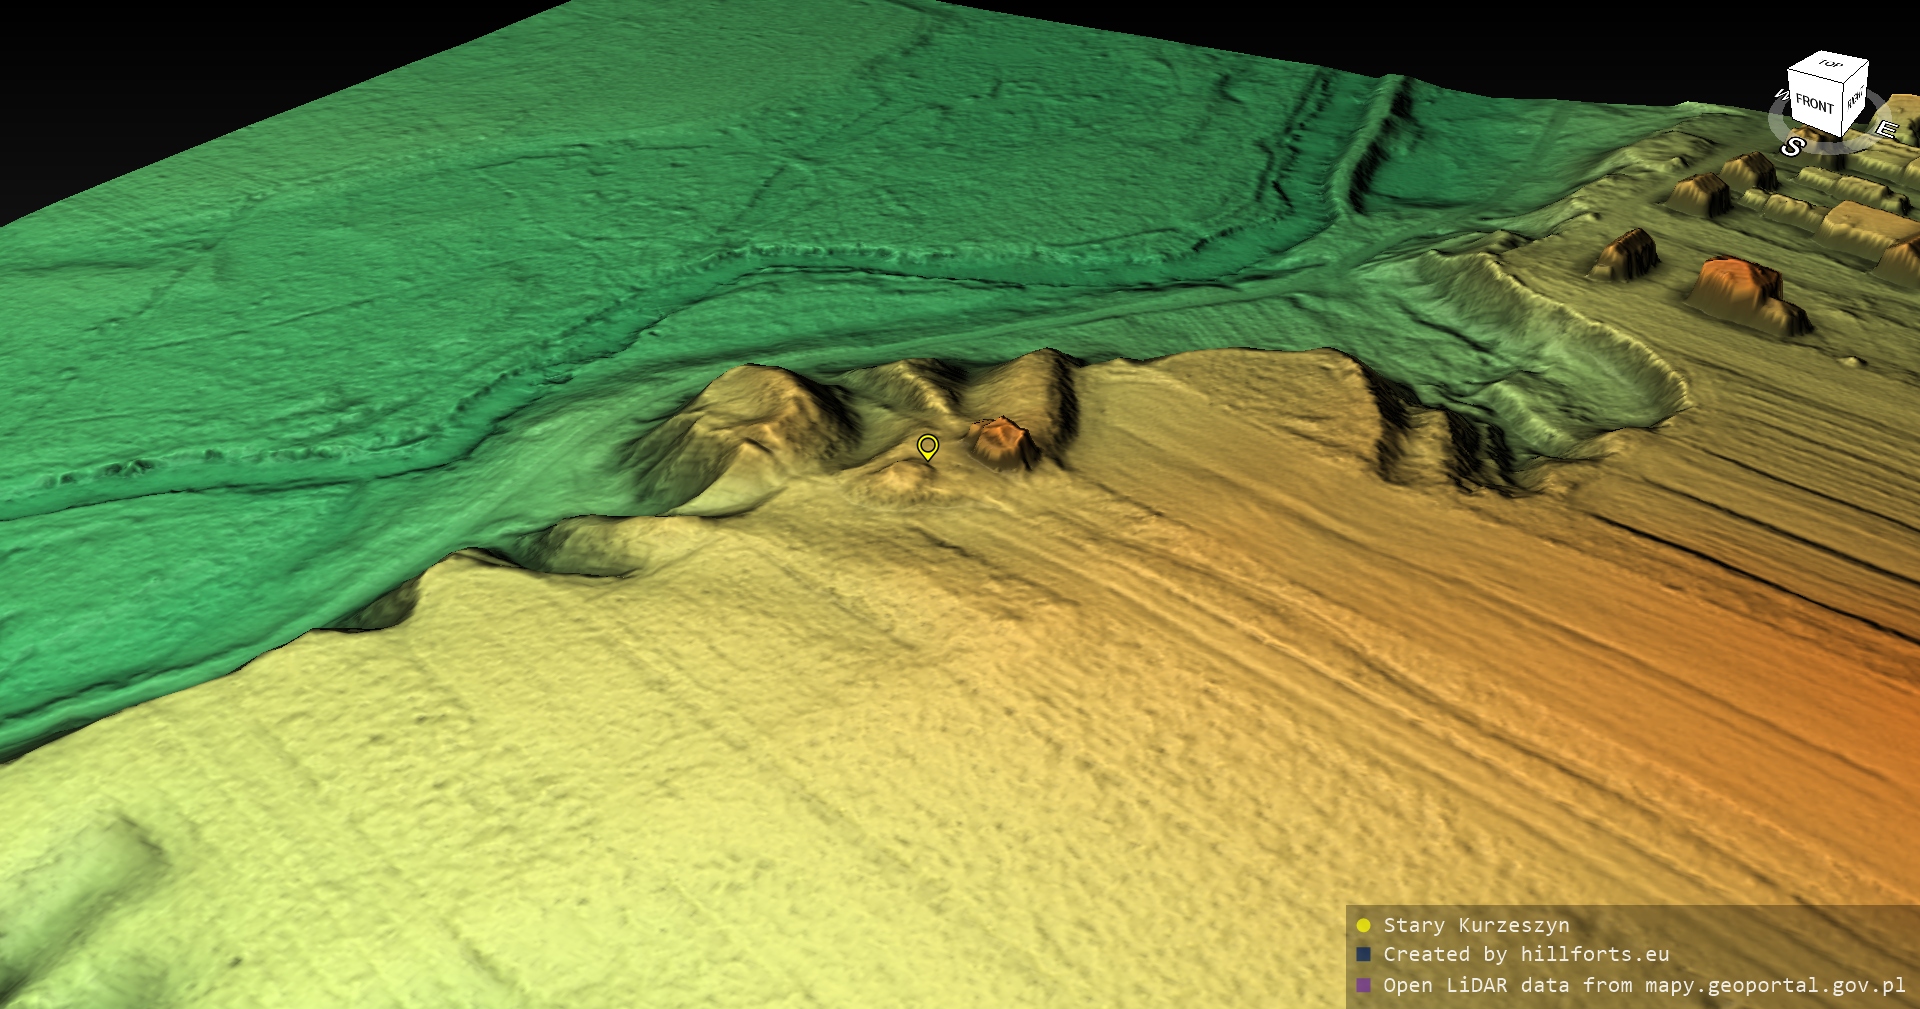Click the FRONT face of the view cube
This screenshot has width=1920, height=1009.
pyautogui.click(x=1814, y=104)
